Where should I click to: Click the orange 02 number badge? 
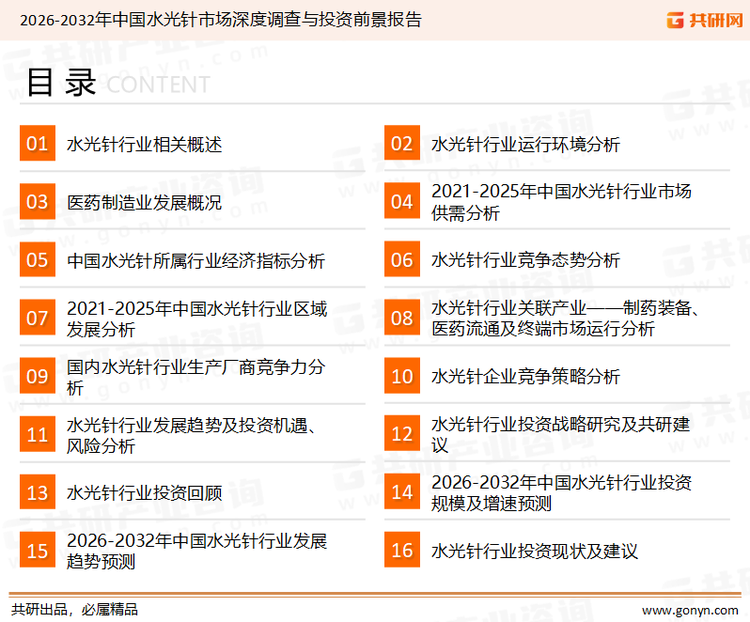click(402, 144)
